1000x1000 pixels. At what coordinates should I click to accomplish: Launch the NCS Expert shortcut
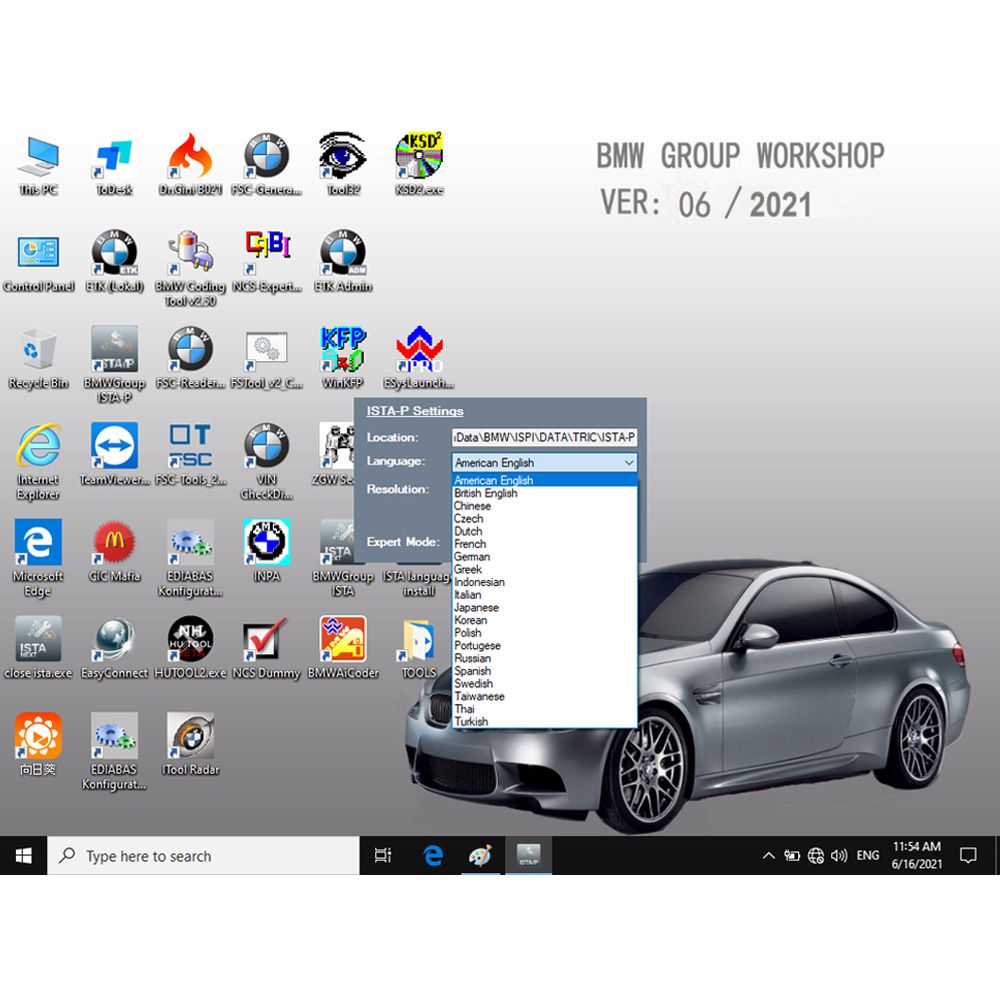[x=267, y=261]
